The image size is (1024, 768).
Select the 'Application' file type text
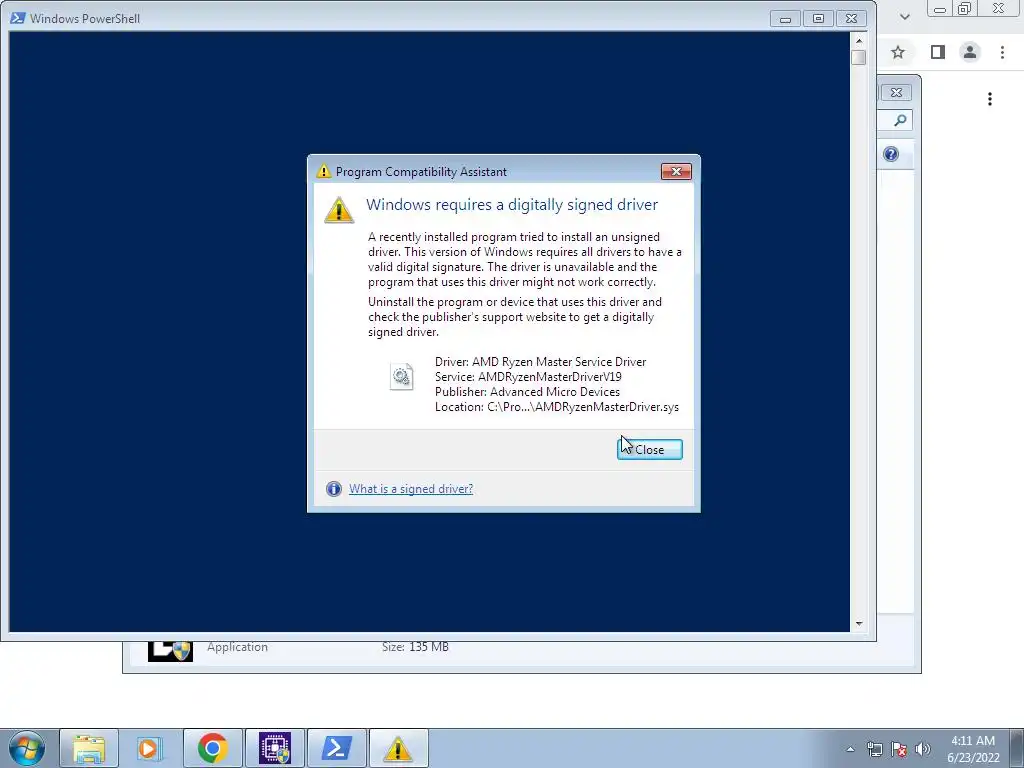click(238, 647)
